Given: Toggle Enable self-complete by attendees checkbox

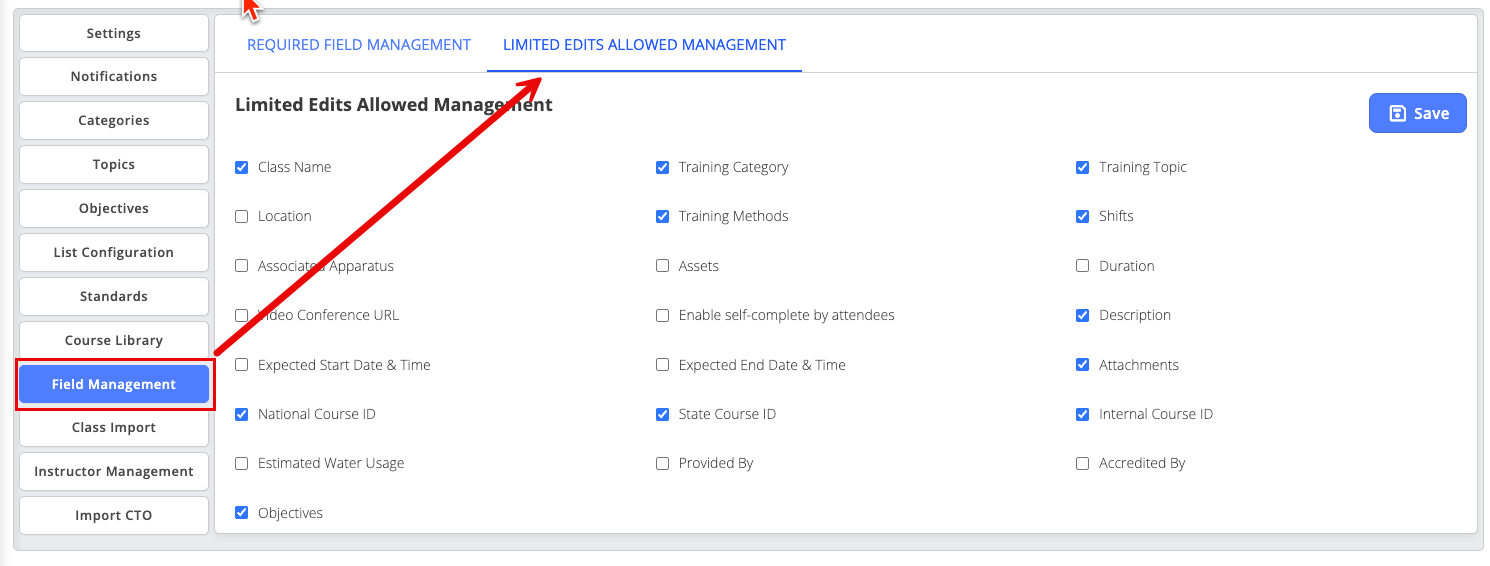Looking at the screenshot, I should click(x=662, y=316).
